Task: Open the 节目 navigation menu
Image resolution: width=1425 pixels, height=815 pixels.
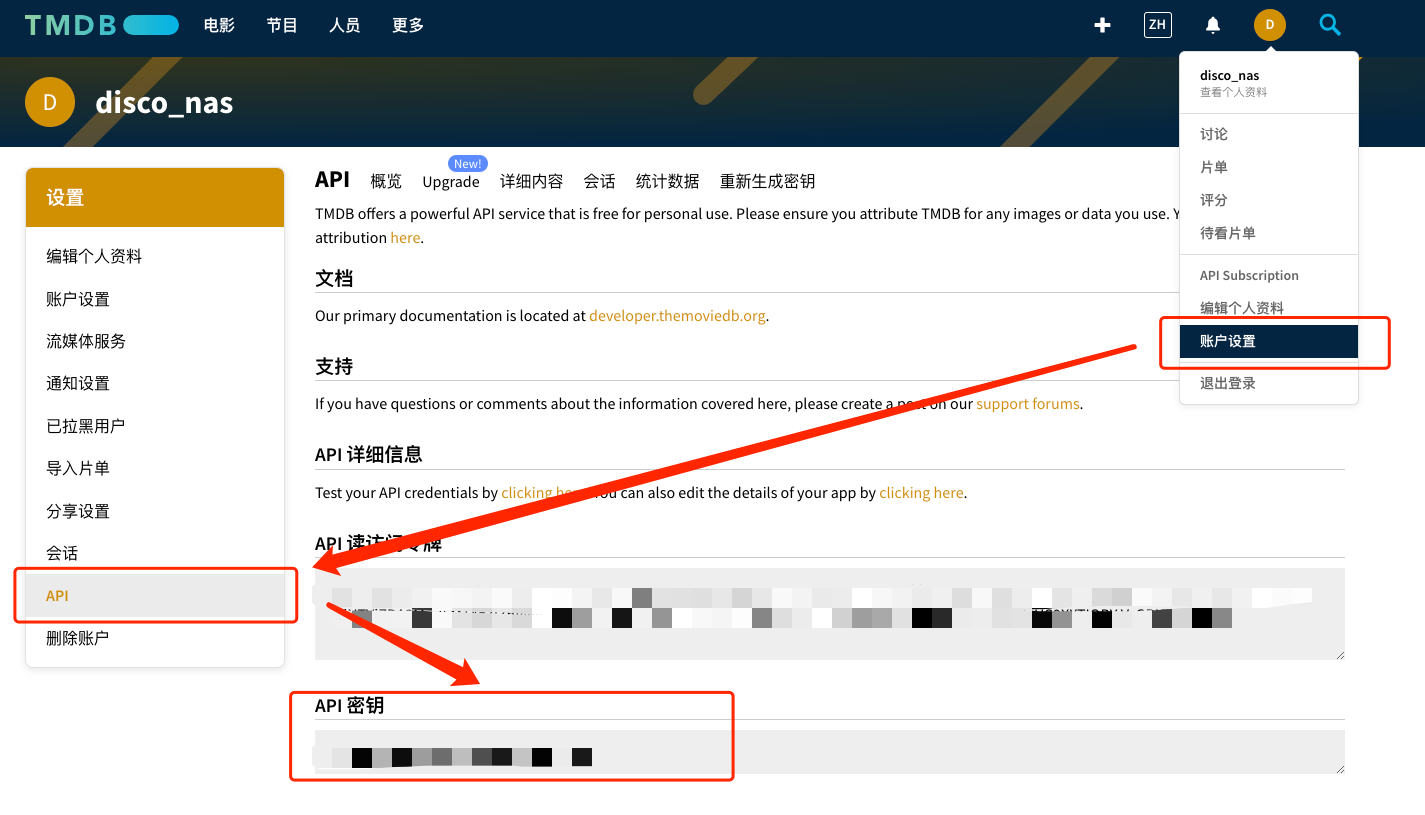Action: pyautogui.click(x=282, y=25)
